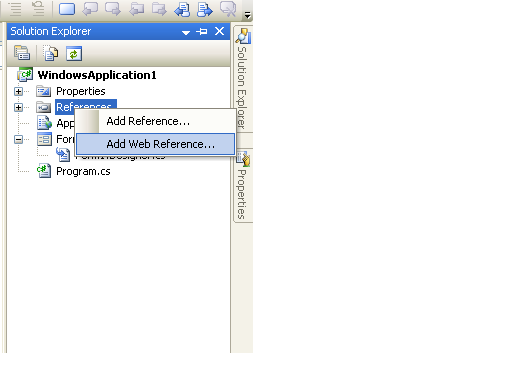This screenshot has height=384, width=512.
Task: Switch to the vertical Solution Explorer side tab
Action: (x=243, y=79)
